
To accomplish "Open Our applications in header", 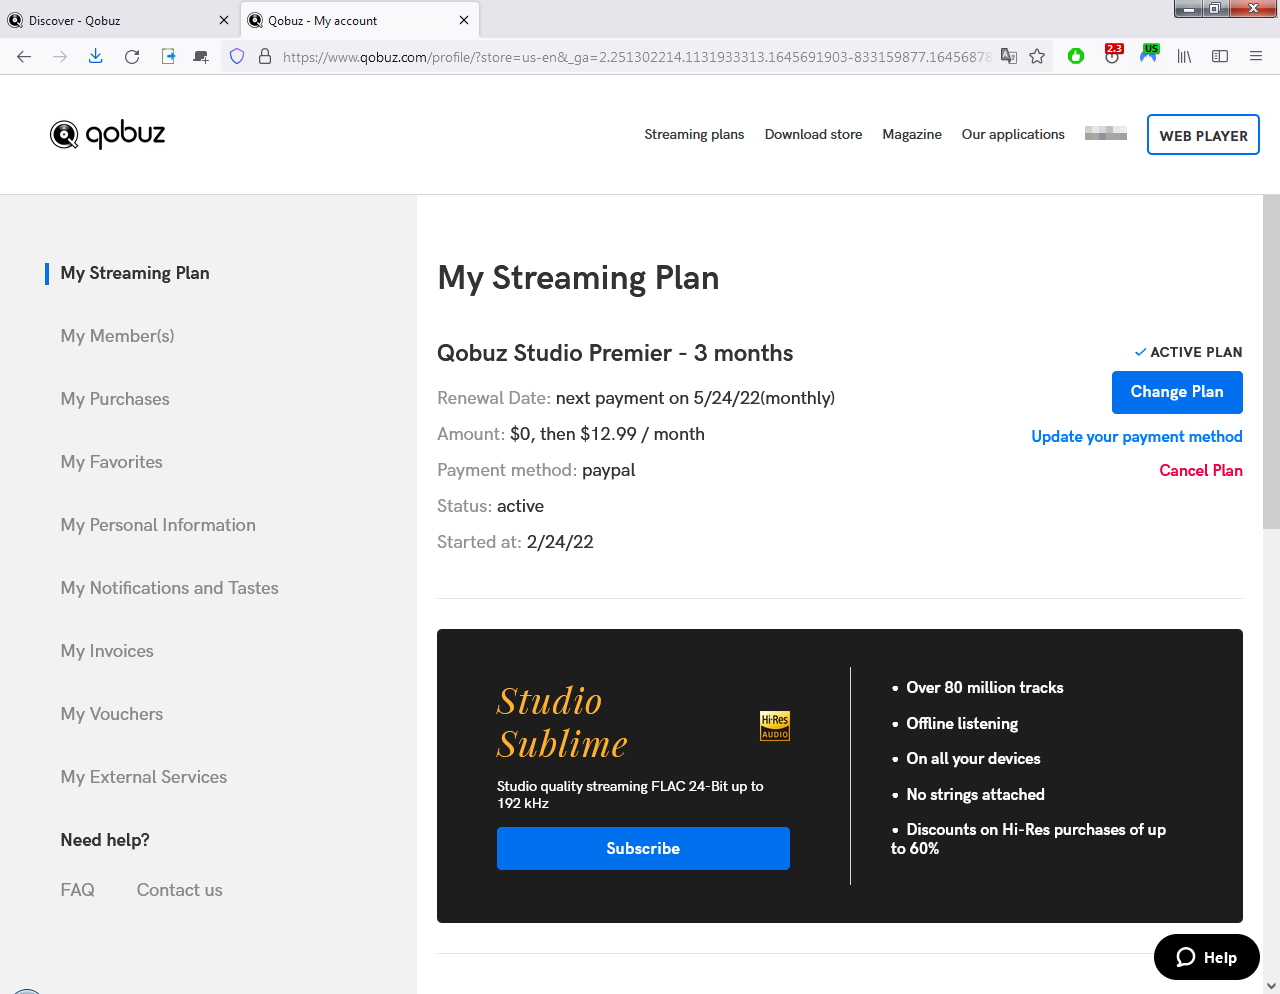I will [1013, 134].
